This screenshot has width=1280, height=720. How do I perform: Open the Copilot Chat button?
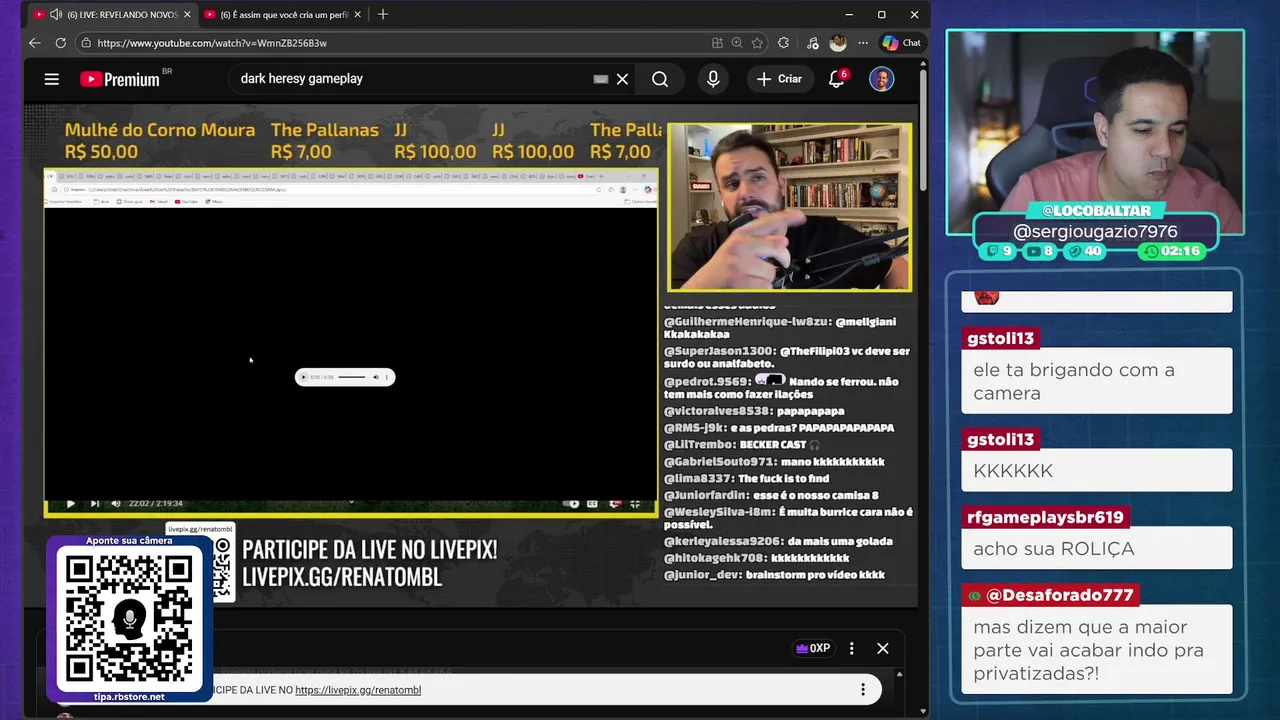pos(901,43)
